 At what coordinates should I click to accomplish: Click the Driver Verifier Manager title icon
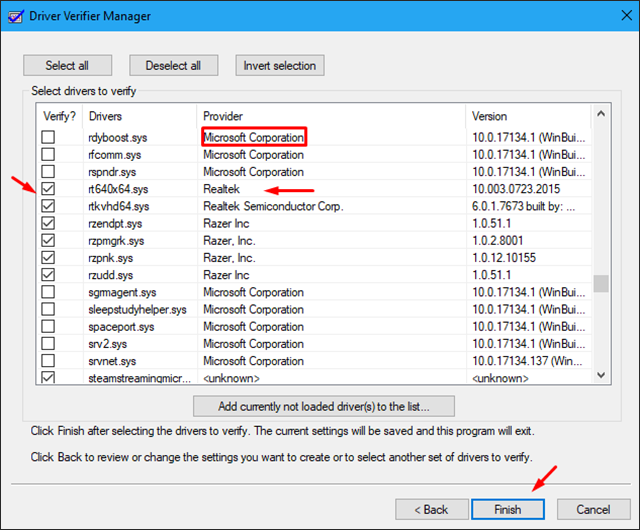click(x=16, y=17)
